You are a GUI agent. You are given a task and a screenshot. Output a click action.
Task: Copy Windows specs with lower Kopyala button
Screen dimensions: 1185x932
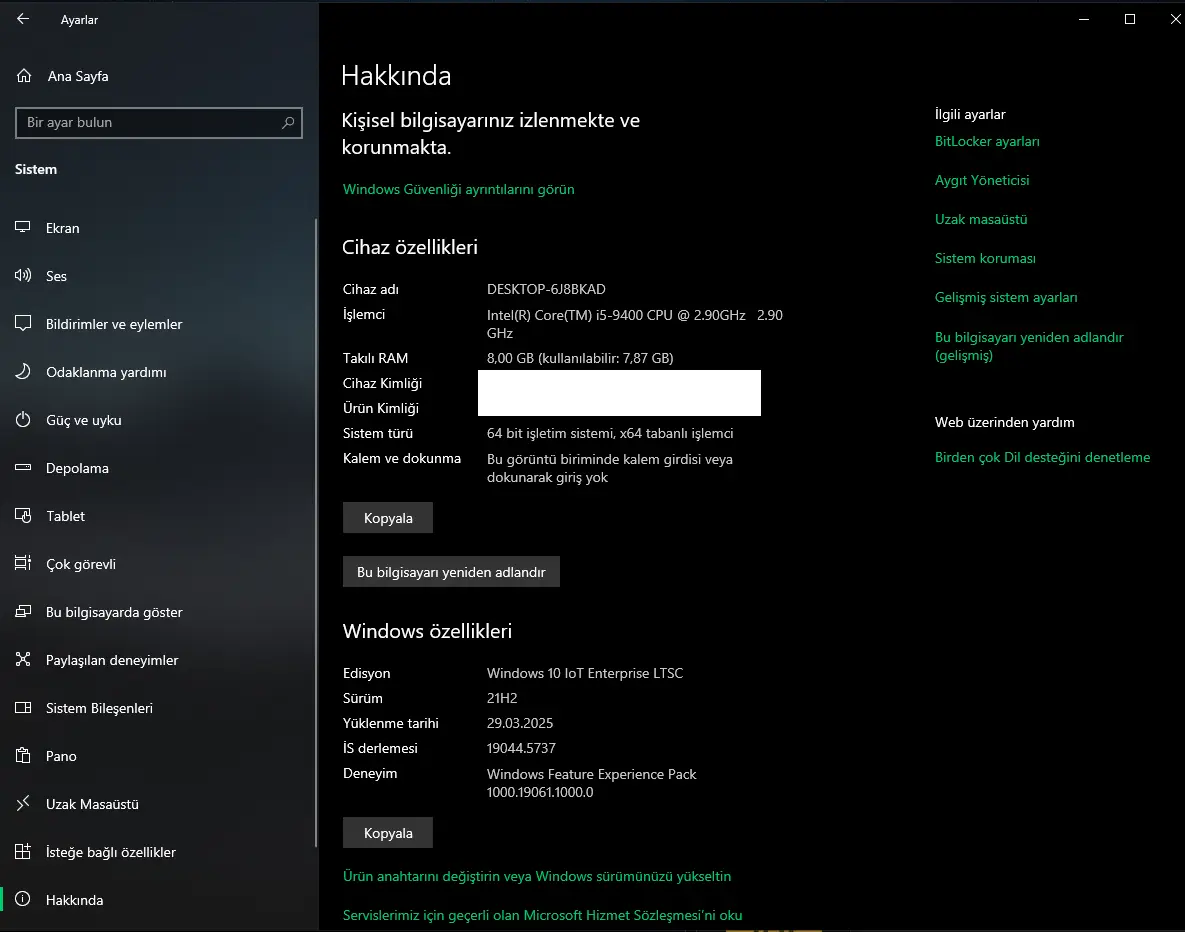[x=388, y=833]
